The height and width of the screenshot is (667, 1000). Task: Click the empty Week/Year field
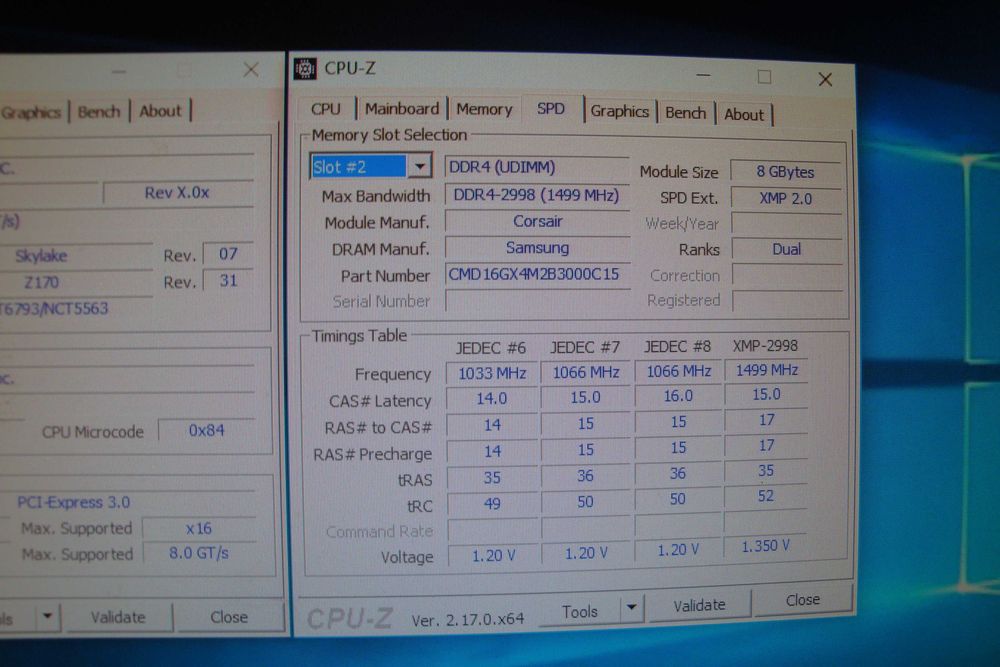[x=786, y=224]
